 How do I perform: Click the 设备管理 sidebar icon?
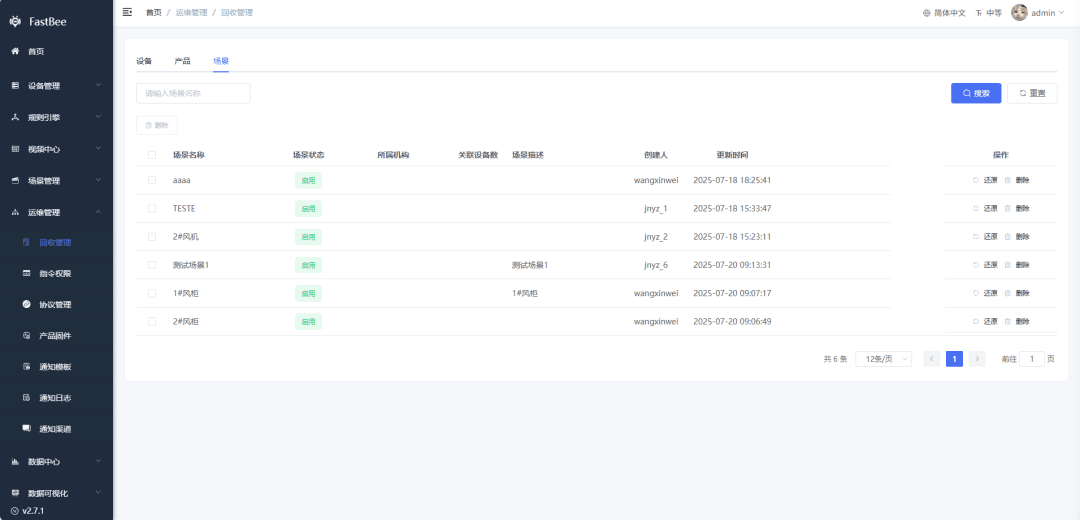(x=15, y=85)
